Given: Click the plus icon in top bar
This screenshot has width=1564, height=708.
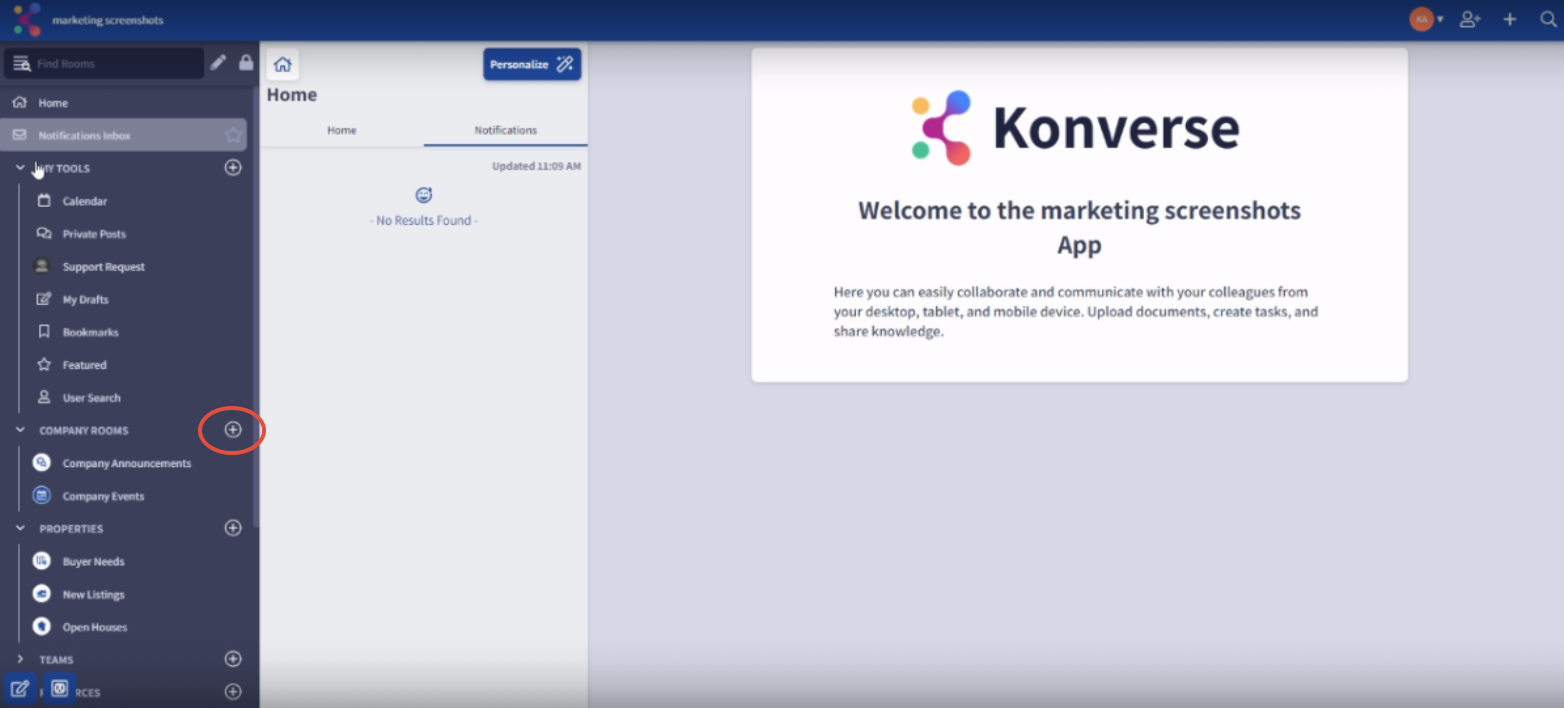Looking at the screenshot, I should (x=1510, y=19).
